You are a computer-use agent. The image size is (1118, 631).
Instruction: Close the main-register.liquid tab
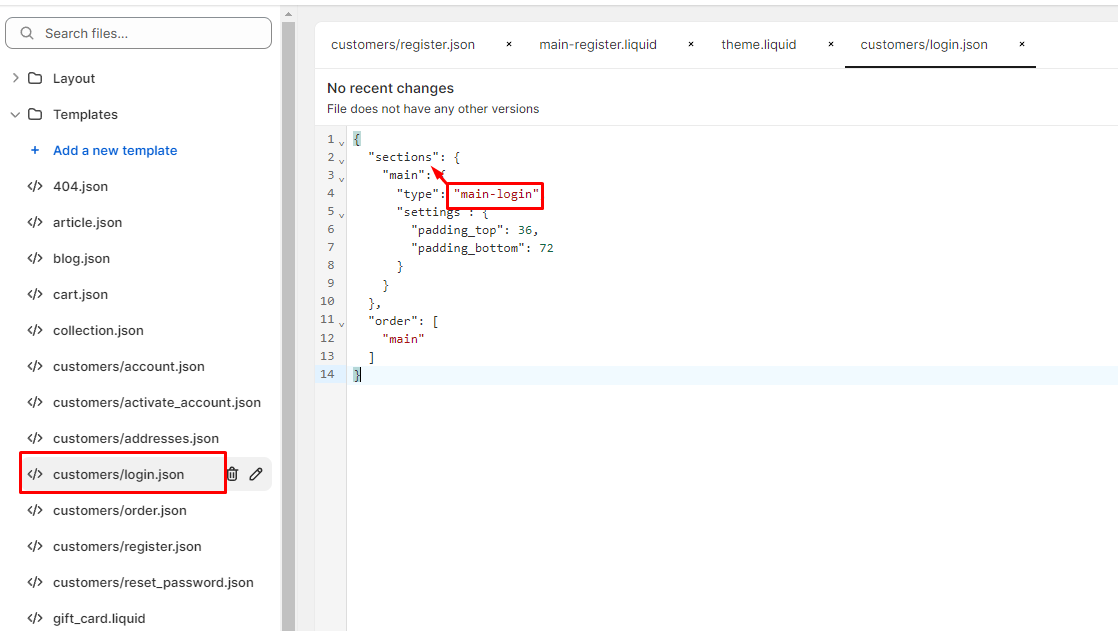(x=691, y=44)
